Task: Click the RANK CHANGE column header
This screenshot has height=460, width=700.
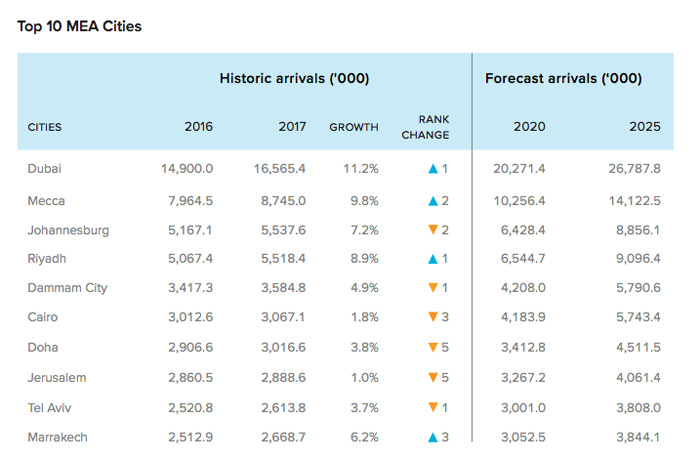Action: click(x=425, y=127)
